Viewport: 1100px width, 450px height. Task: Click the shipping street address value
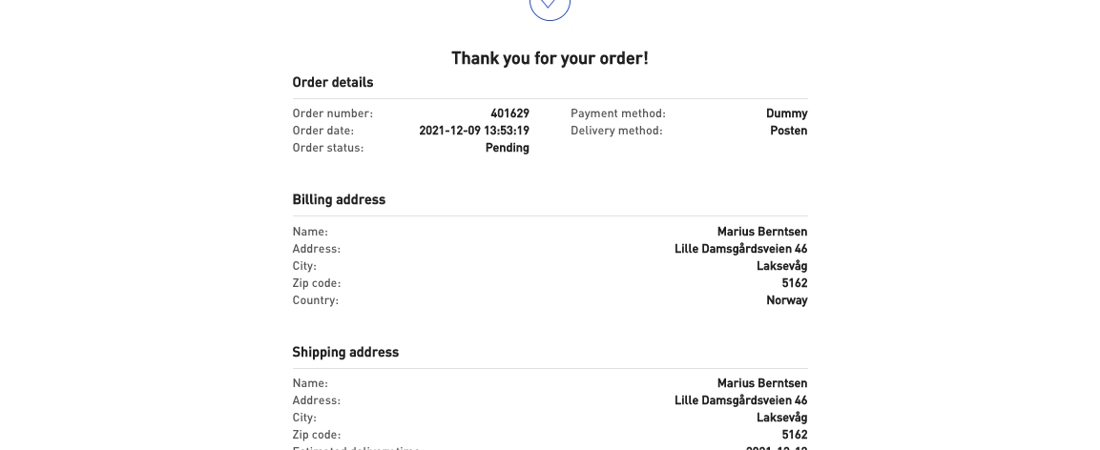point(740,400)
